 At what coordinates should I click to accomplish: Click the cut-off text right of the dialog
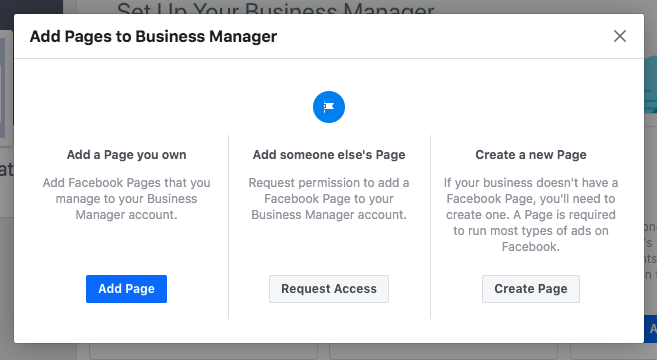[x=650, y=251]
